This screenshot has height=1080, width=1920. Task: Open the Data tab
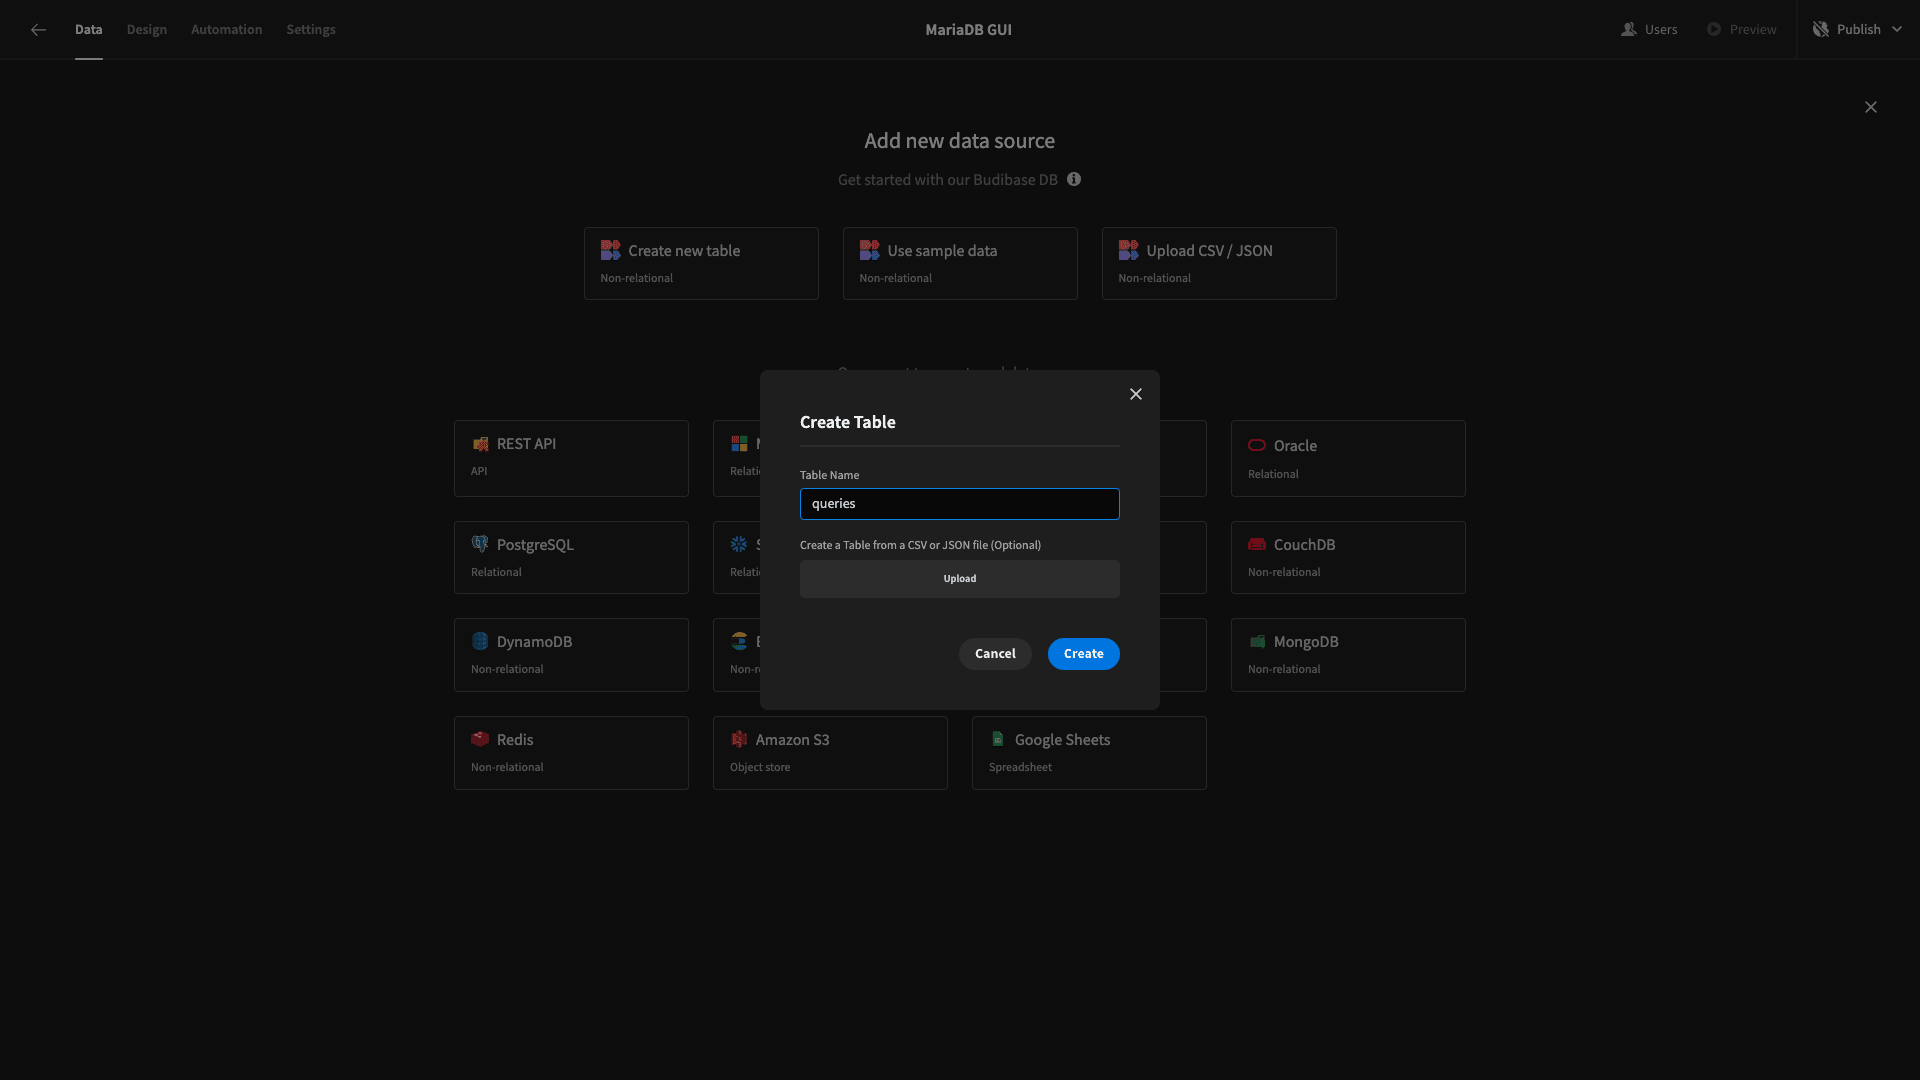pos(88,30)
